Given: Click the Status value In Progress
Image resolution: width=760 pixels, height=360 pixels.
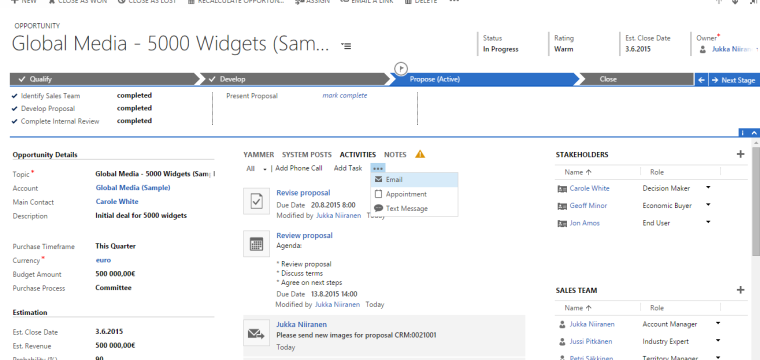Looking at the screenshot, I should (x=501, y=49).
